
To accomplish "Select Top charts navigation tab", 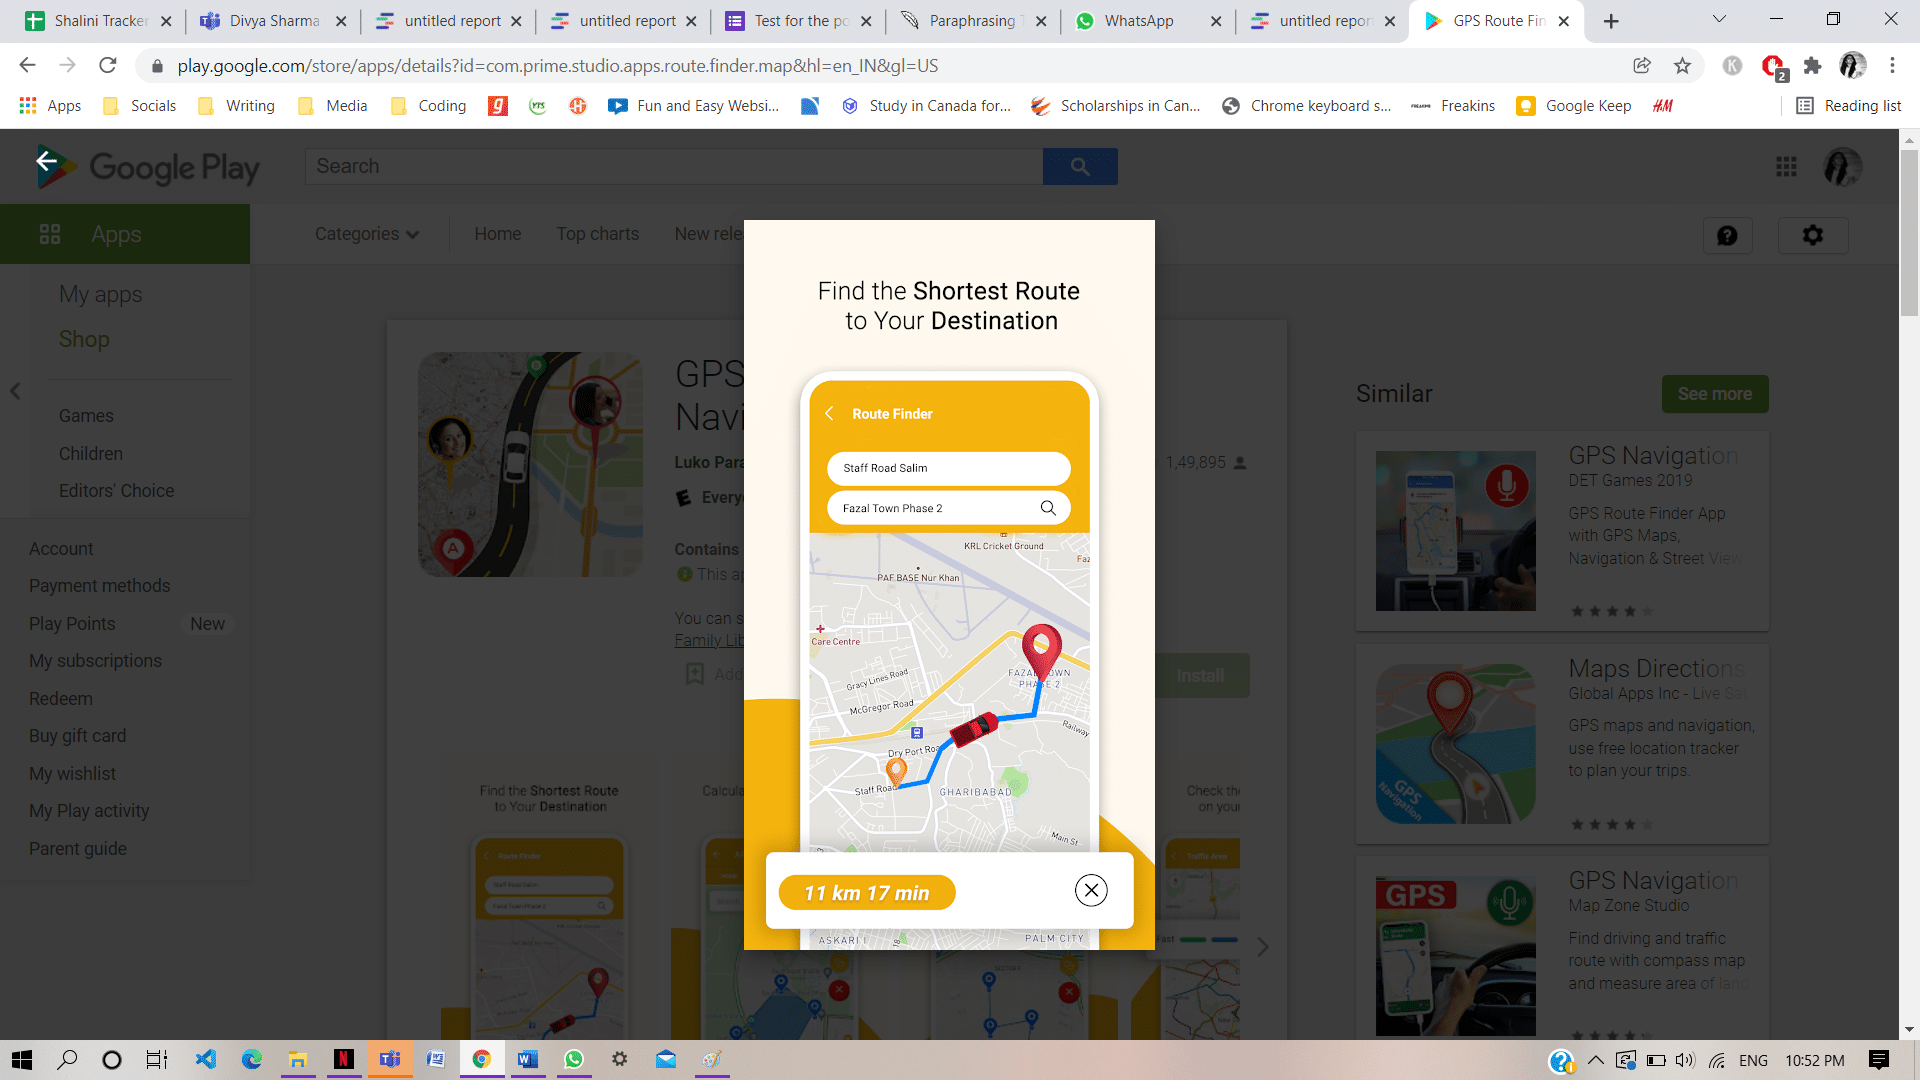I will 597,235.
